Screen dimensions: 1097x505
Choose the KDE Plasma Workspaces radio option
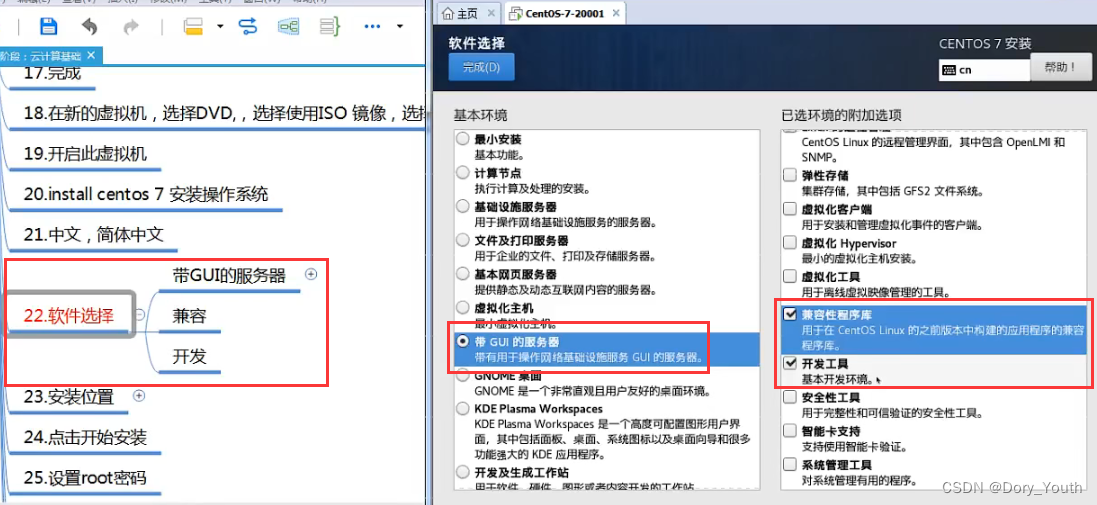coord(462,408)
